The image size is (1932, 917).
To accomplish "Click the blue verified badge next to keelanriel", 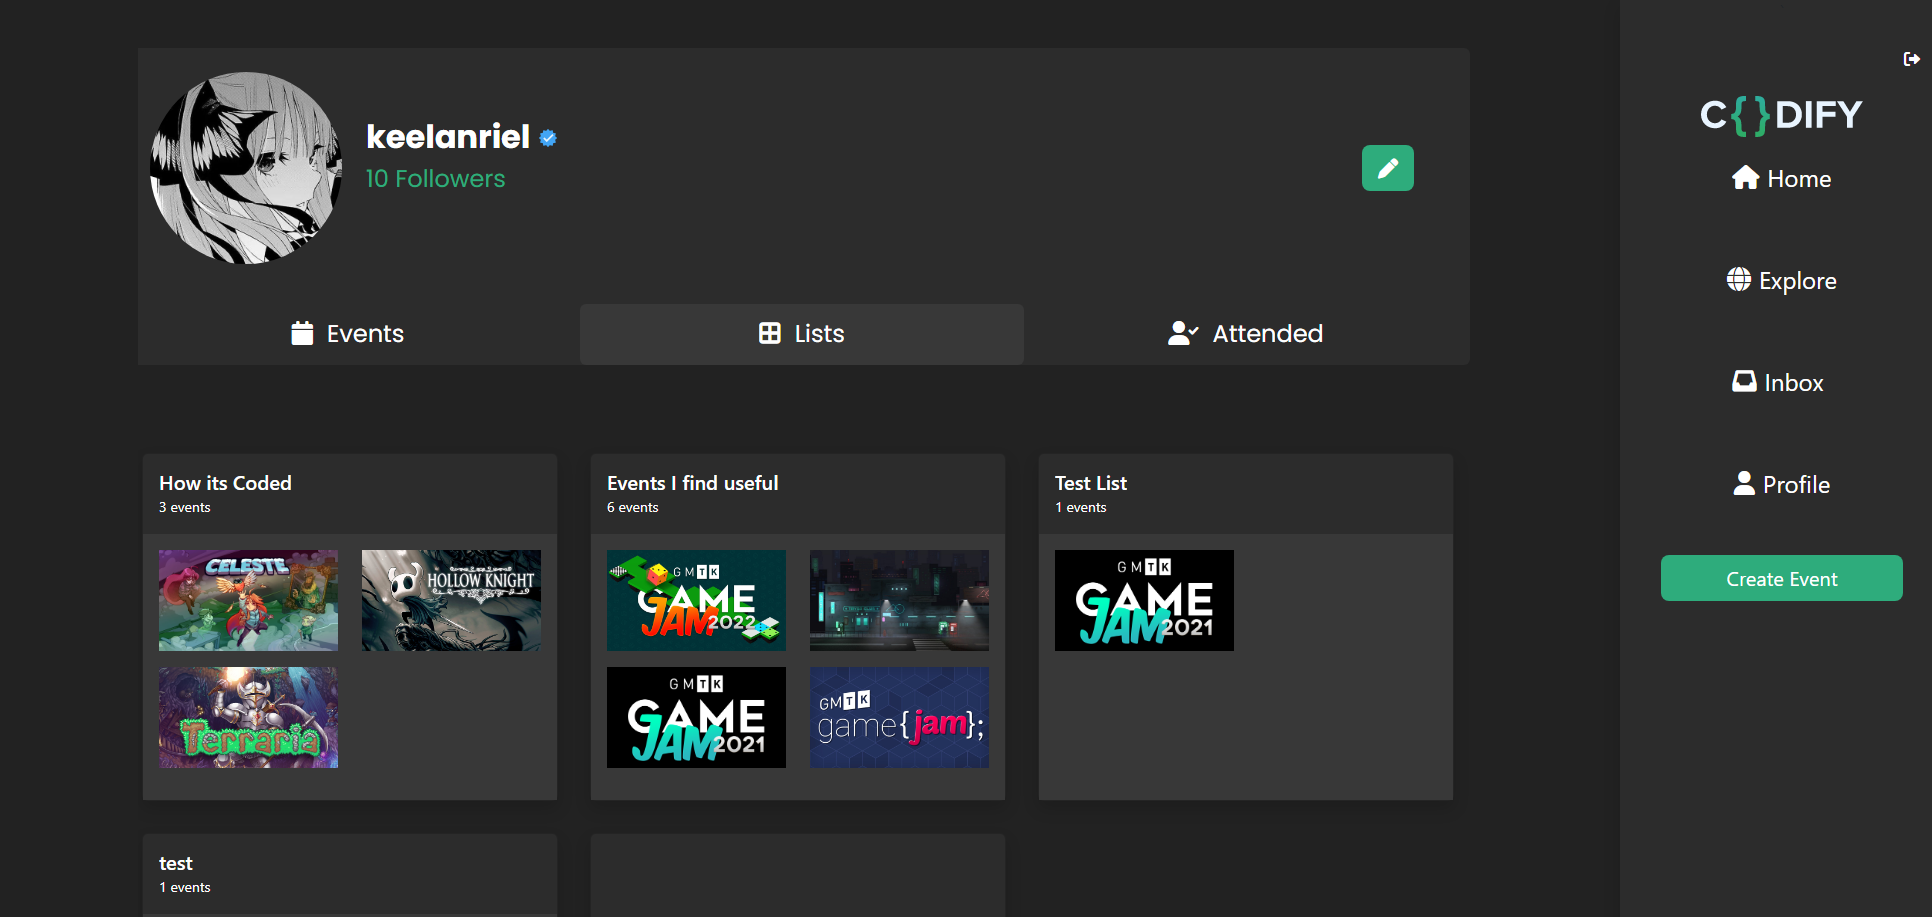I will [548, 138].
